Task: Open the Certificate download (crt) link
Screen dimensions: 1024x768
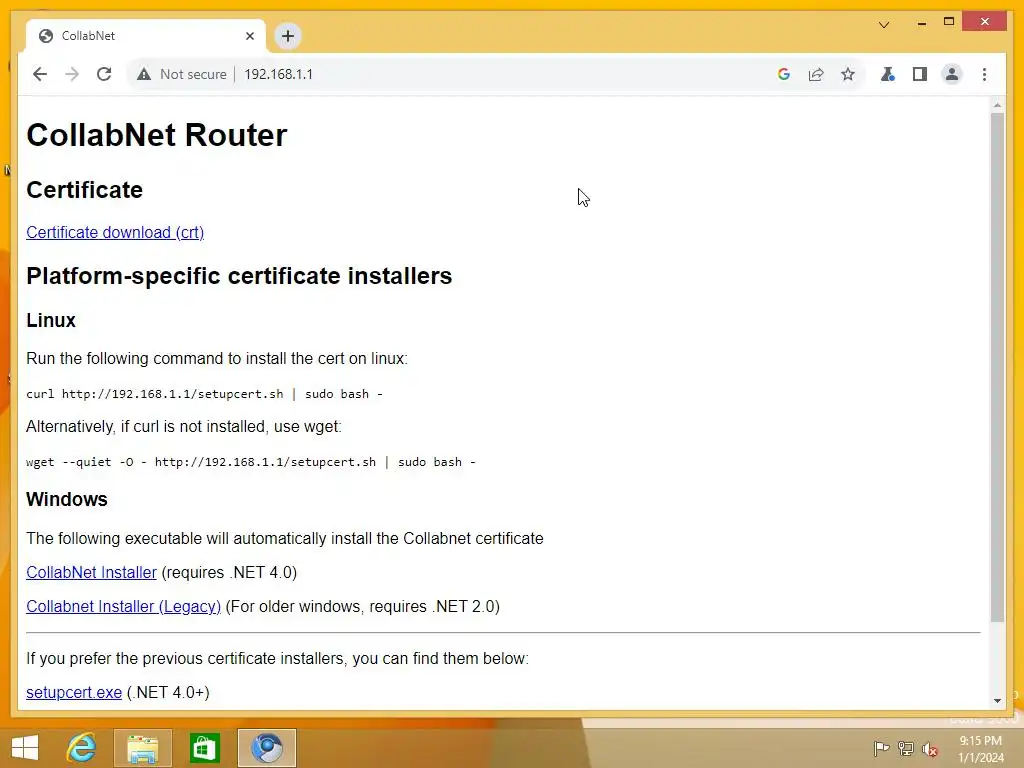Action: pos(115,232)
